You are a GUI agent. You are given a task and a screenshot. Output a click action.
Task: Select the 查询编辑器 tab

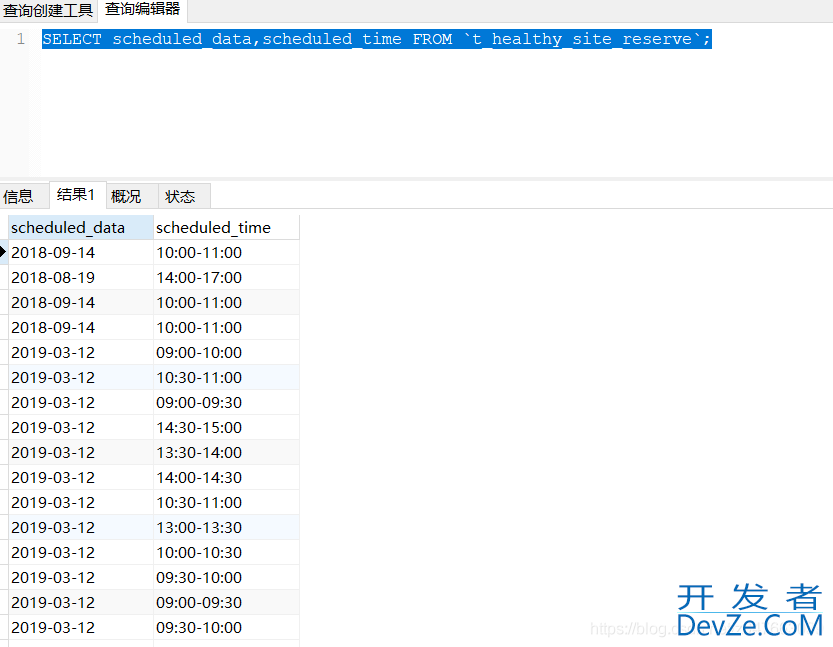pos(142,10)
